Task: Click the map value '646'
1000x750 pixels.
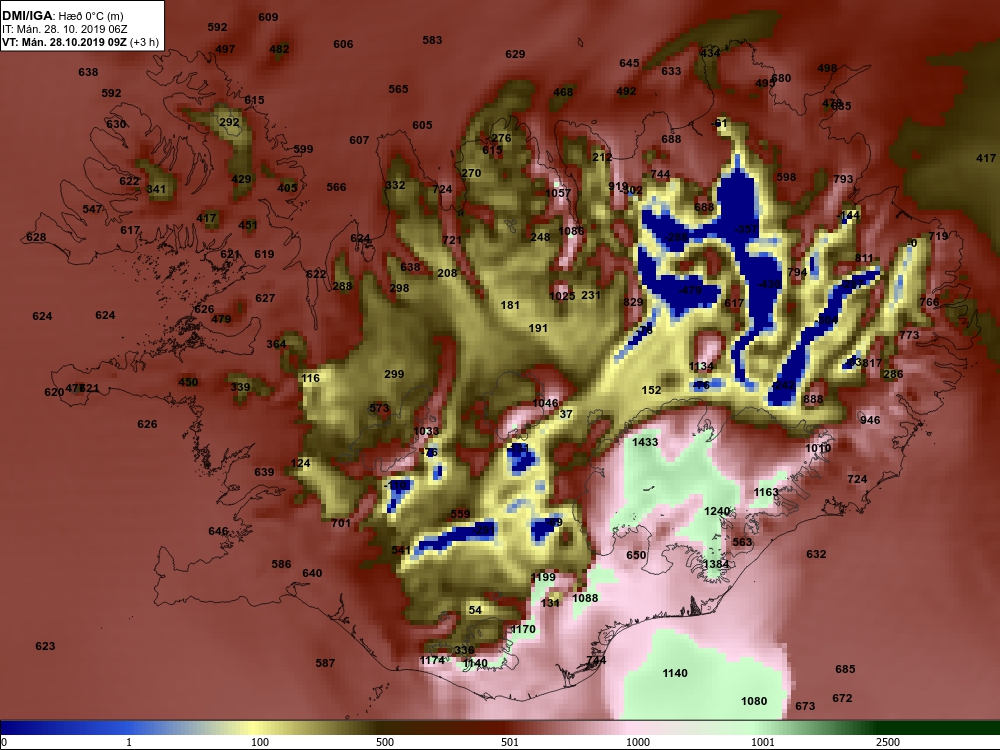Action: coord(218,531)
